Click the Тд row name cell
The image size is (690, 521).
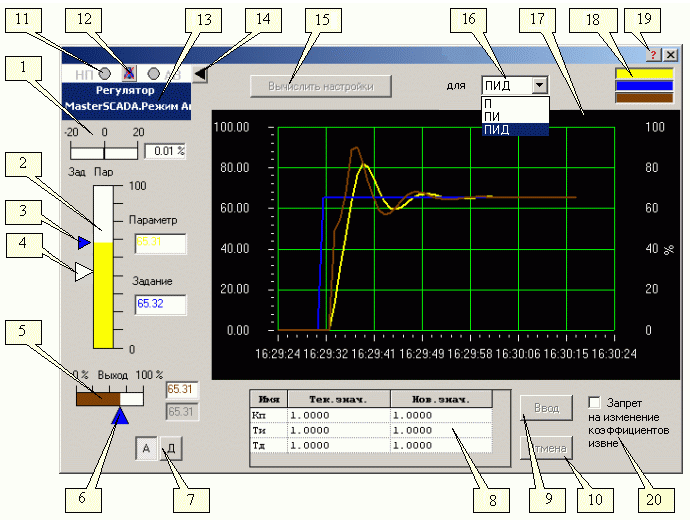pos(269,445)
